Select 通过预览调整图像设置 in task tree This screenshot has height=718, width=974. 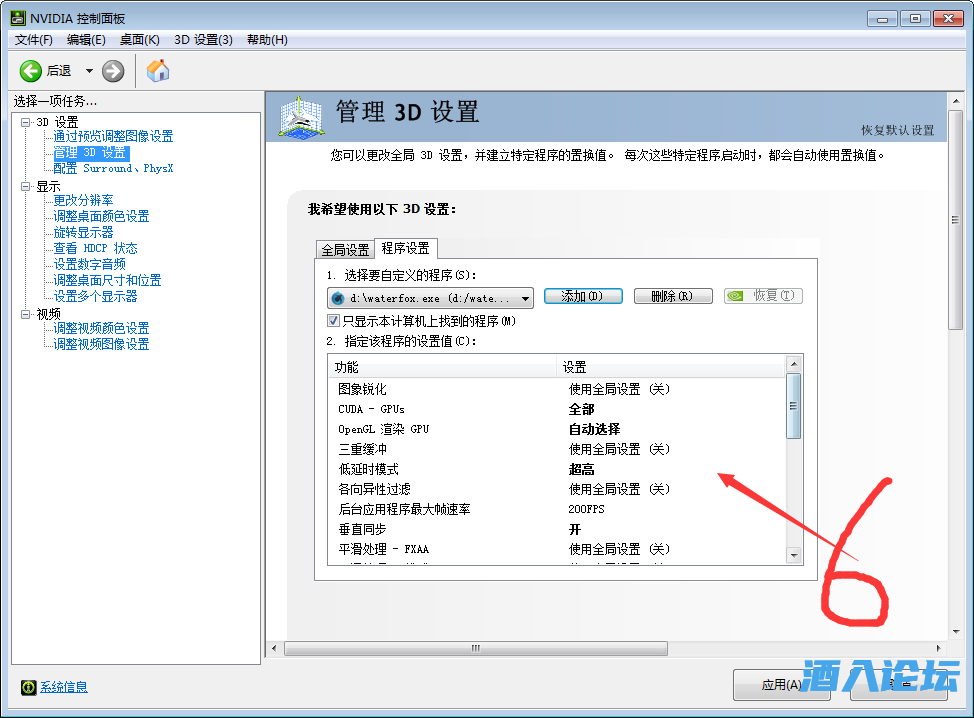[113, 137]
